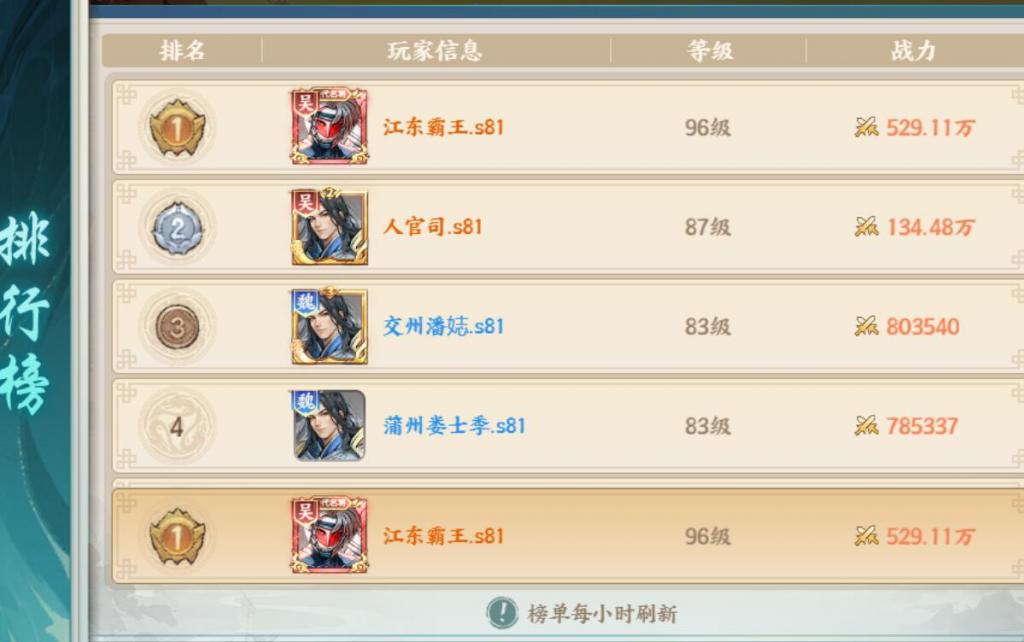Open avatar of player 人官司.s81

tap(329, 226)
